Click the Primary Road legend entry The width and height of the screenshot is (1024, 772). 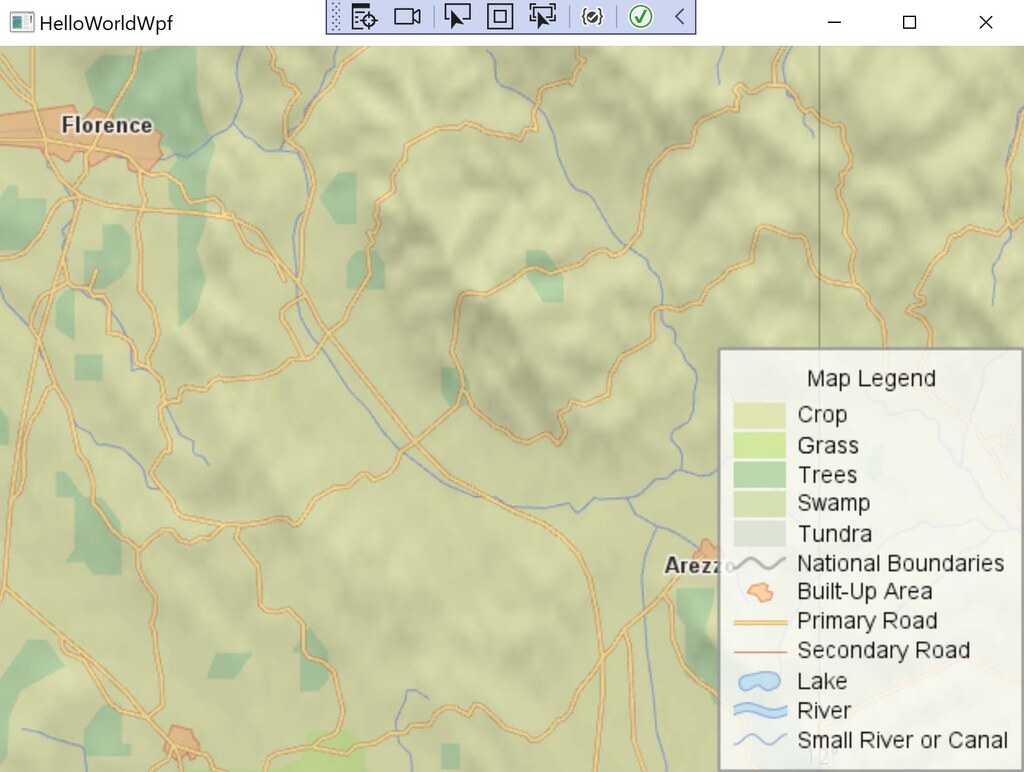pyautogui.click(x=866, y=621)
